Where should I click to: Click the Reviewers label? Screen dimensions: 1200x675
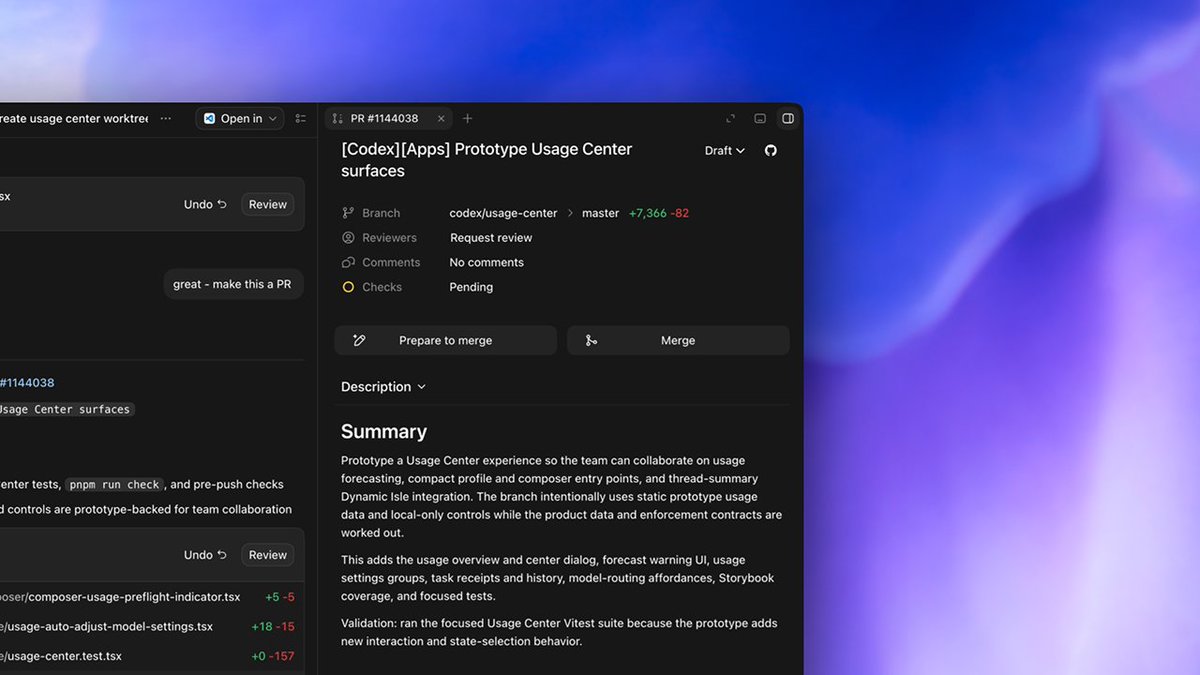389,238
